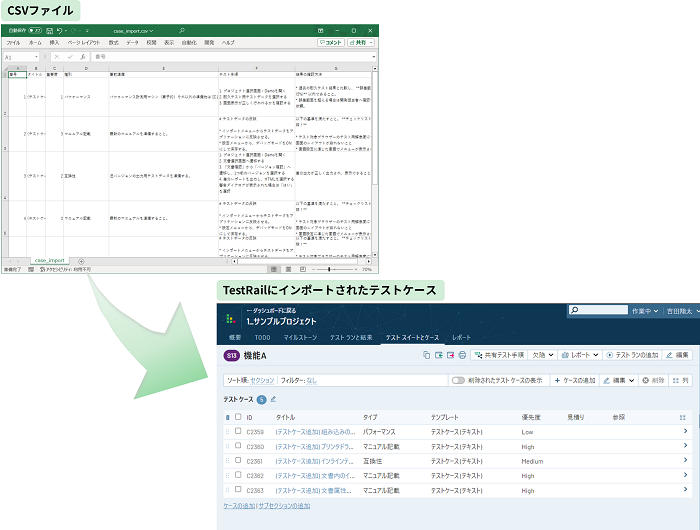The height and width of the screenshot is (530, 700).
Task: Open the 吉田翔太 user menu
Action: pos(683,311)
